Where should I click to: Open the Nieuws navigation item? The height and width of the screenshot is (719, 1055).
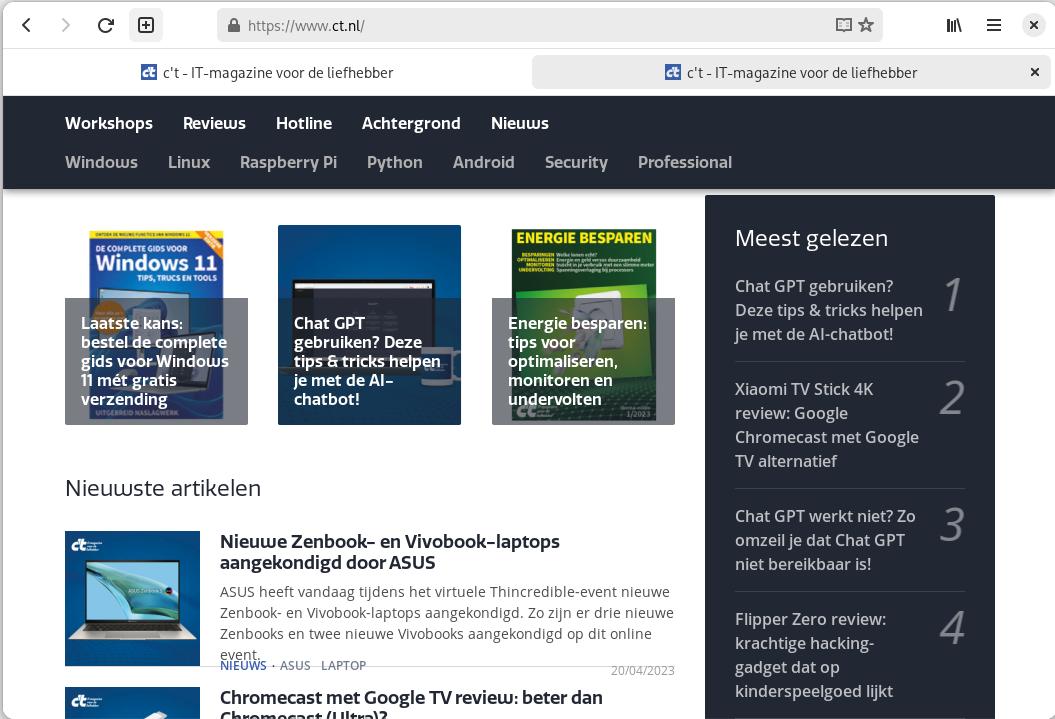click(519, 123)
